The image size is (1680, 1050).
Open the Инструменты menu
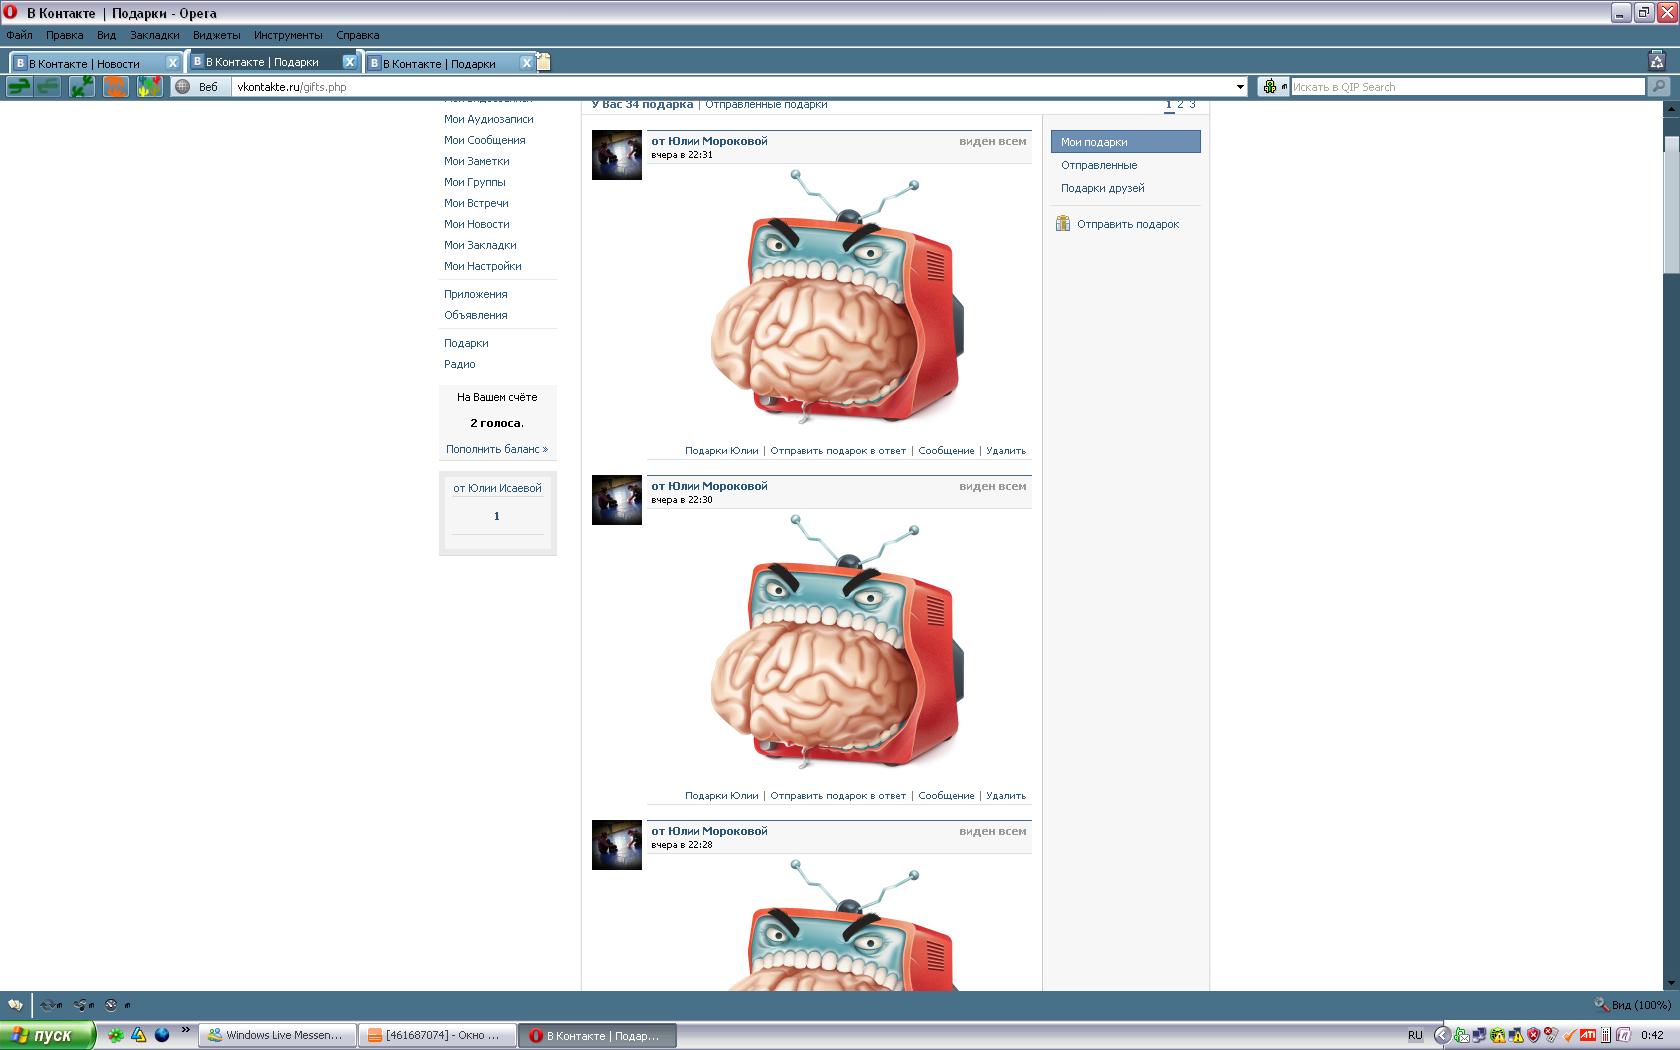[288, 35]
